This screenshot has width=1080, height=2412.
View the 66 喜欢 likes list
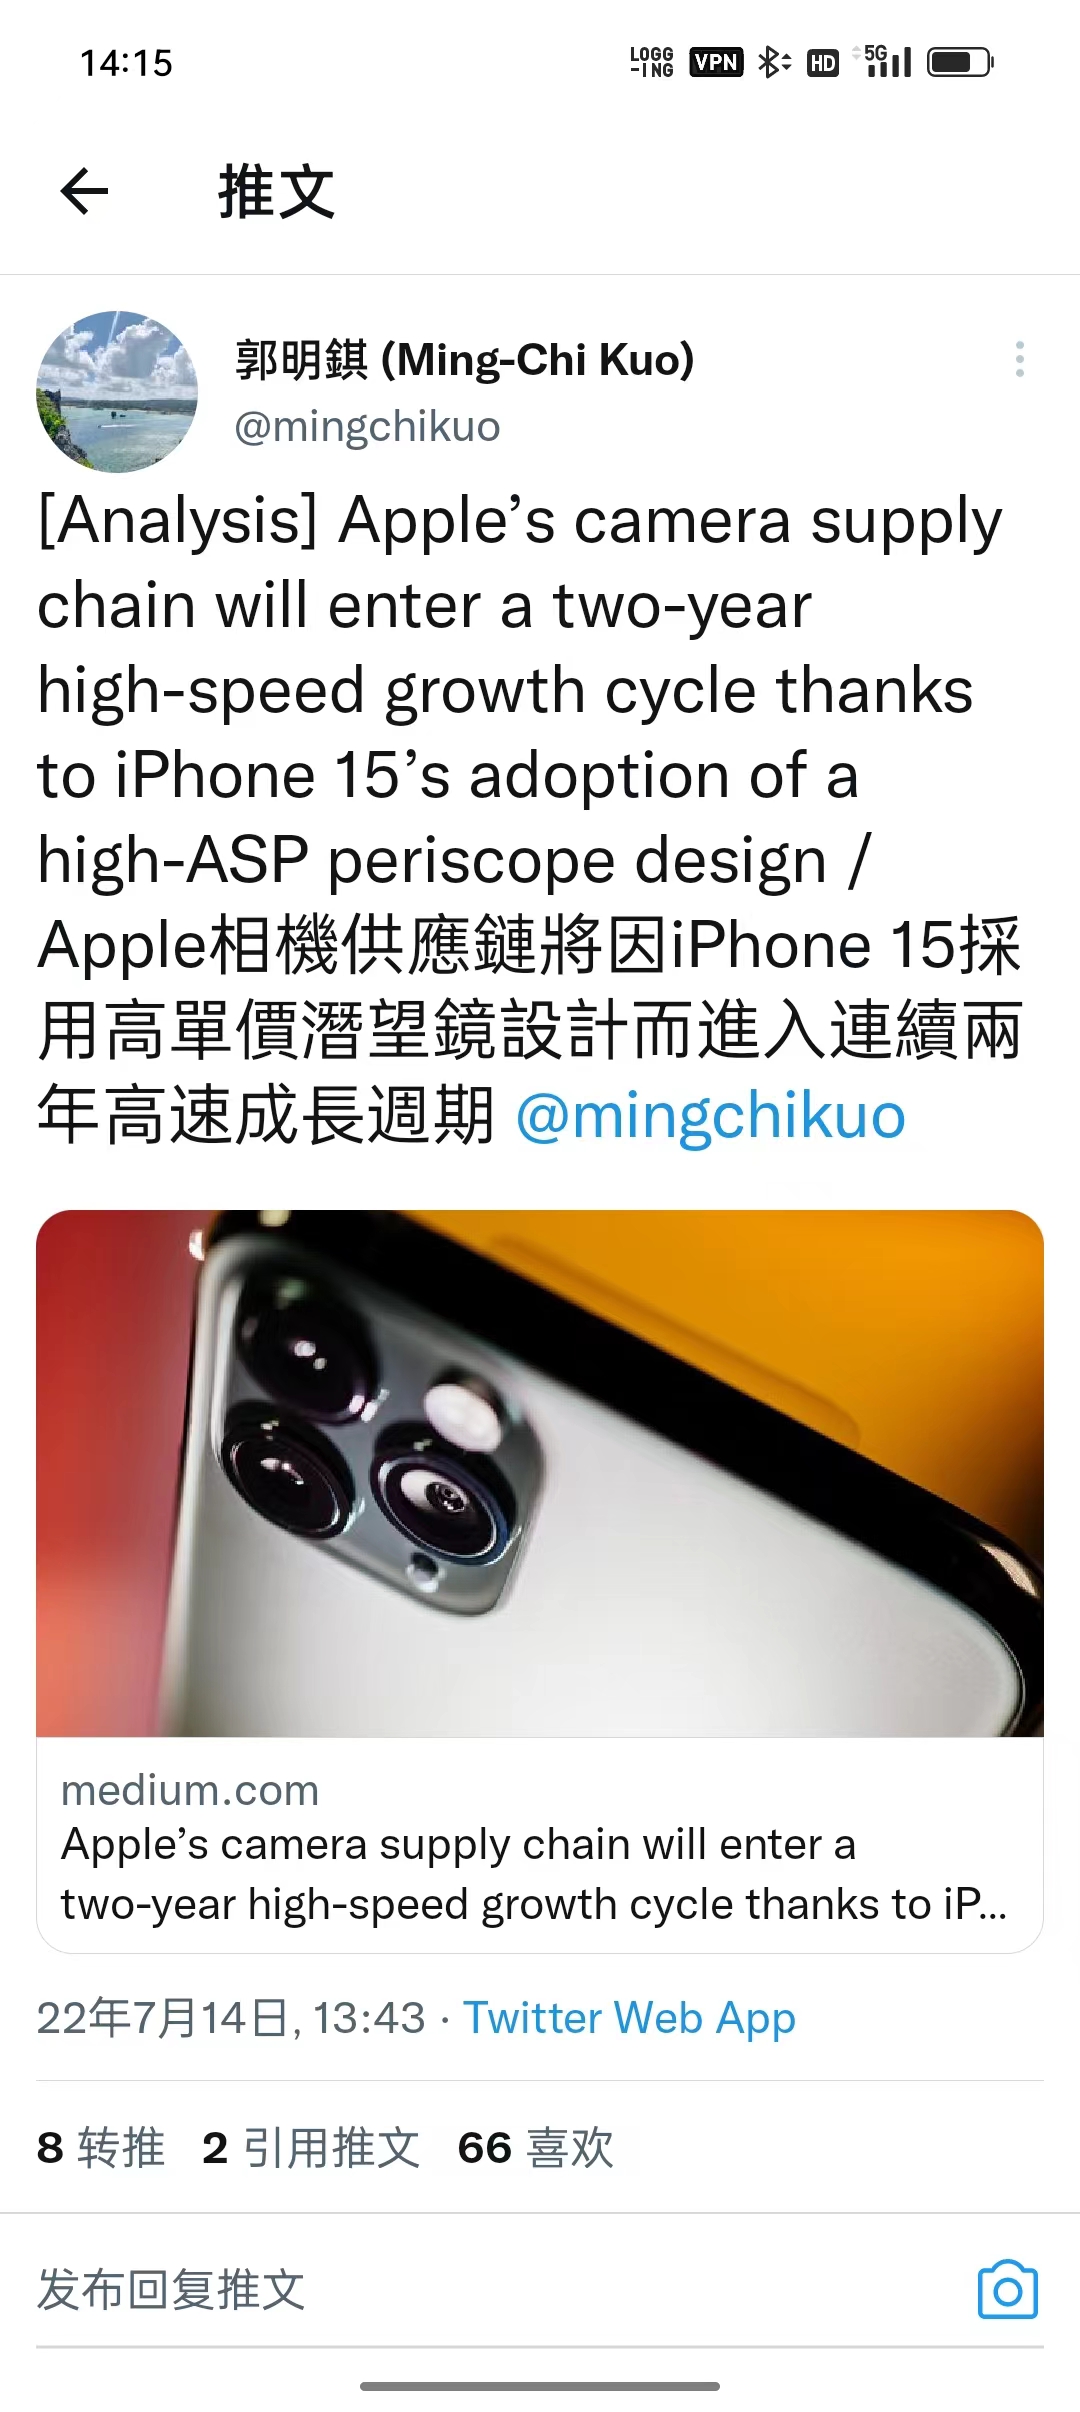click(536, 2147)
